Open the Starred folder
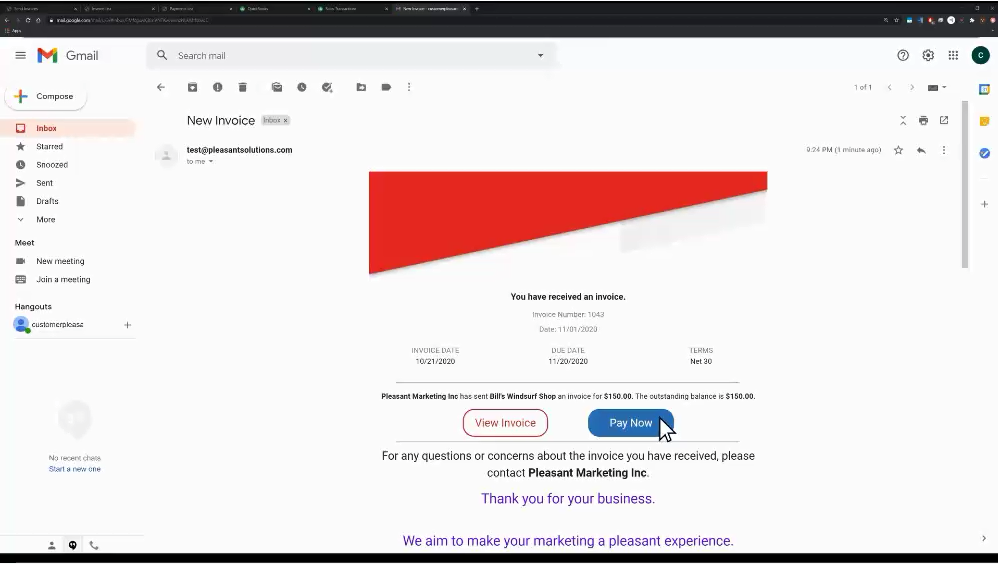Image resolution: width=998 pixels, height=564 pixels. pyautogui.click(x=49, y=147)
